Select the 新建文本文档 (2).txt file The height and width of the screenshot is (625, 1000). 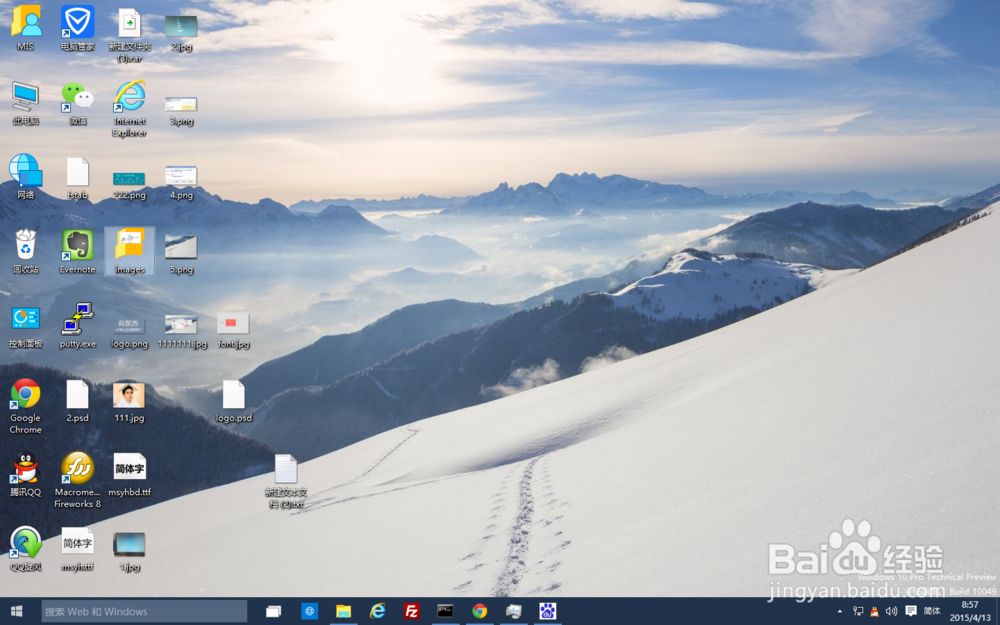pos(286,482)
